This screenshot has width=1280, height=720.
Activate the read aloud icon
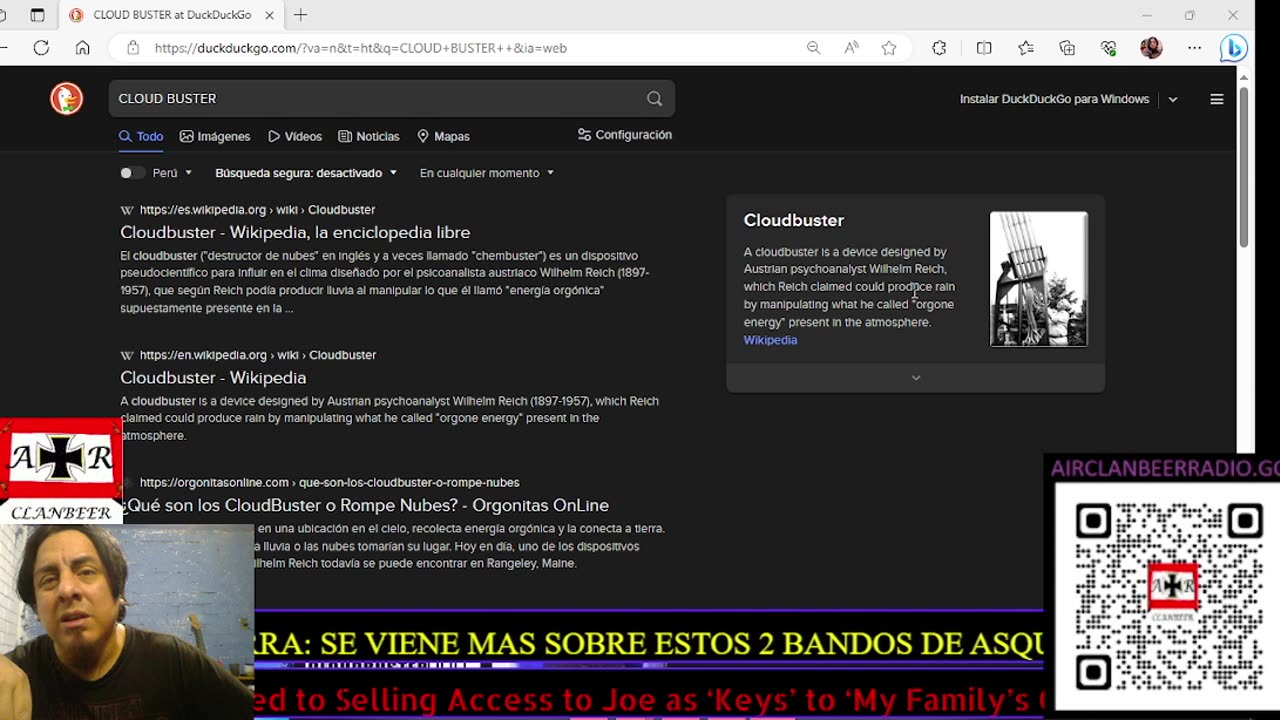[851, 48]
